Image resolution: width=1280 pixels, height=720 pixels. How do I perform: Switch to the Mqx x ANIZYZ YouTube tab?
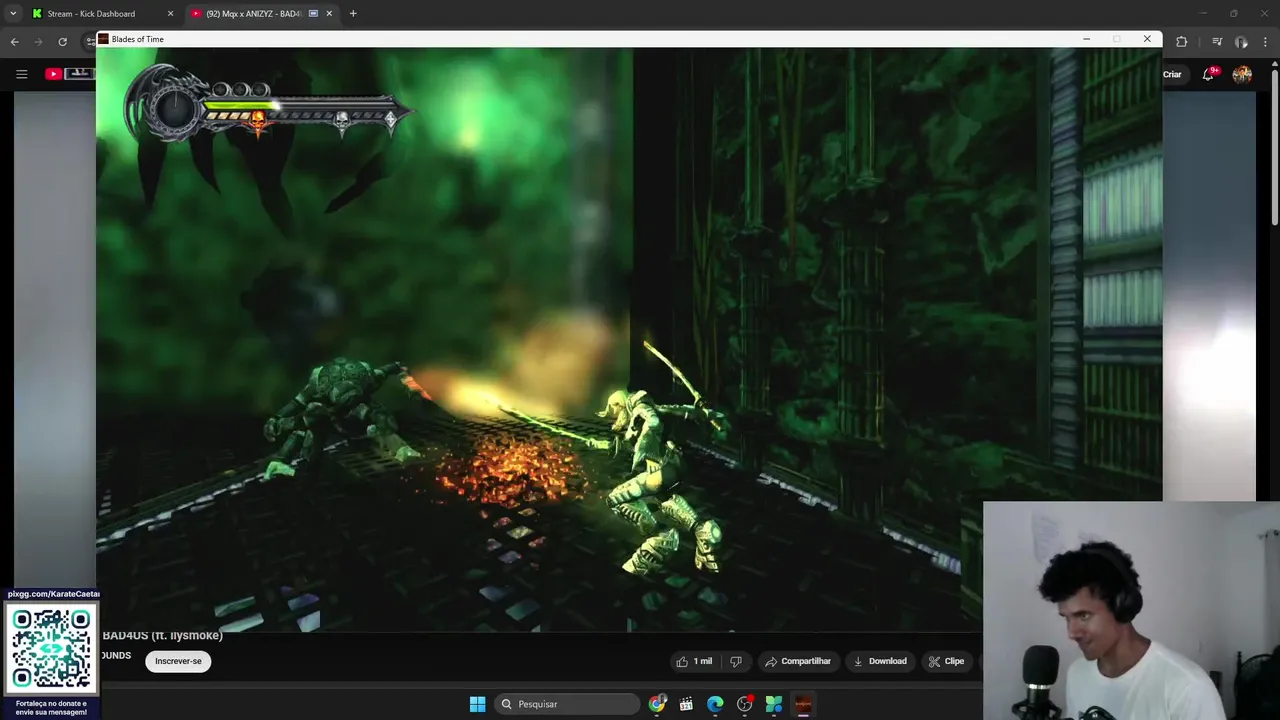click(262, 14)
